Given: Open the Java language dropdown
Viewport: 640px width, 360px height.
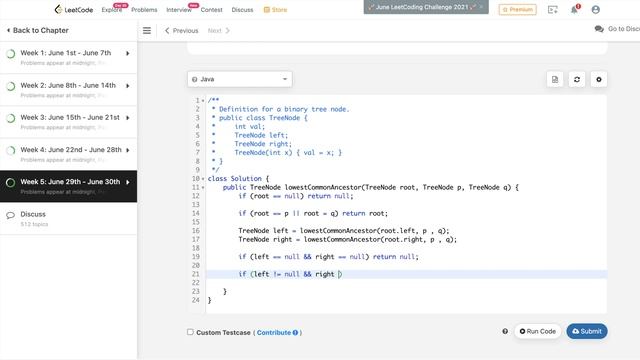Looking at the screenshot, I should tap(240, 79).
